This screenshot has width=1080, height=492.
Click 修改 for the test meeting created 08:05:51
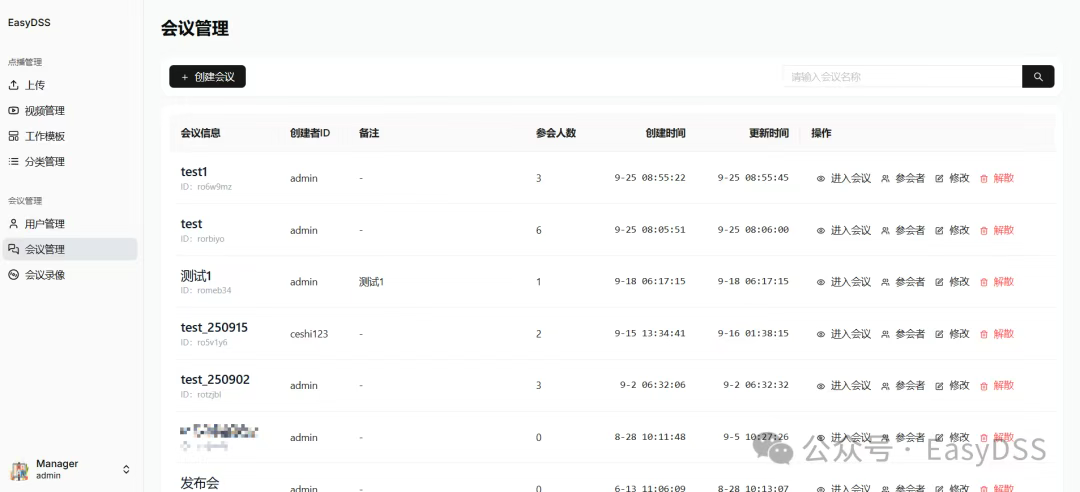(x=952, y=230)
